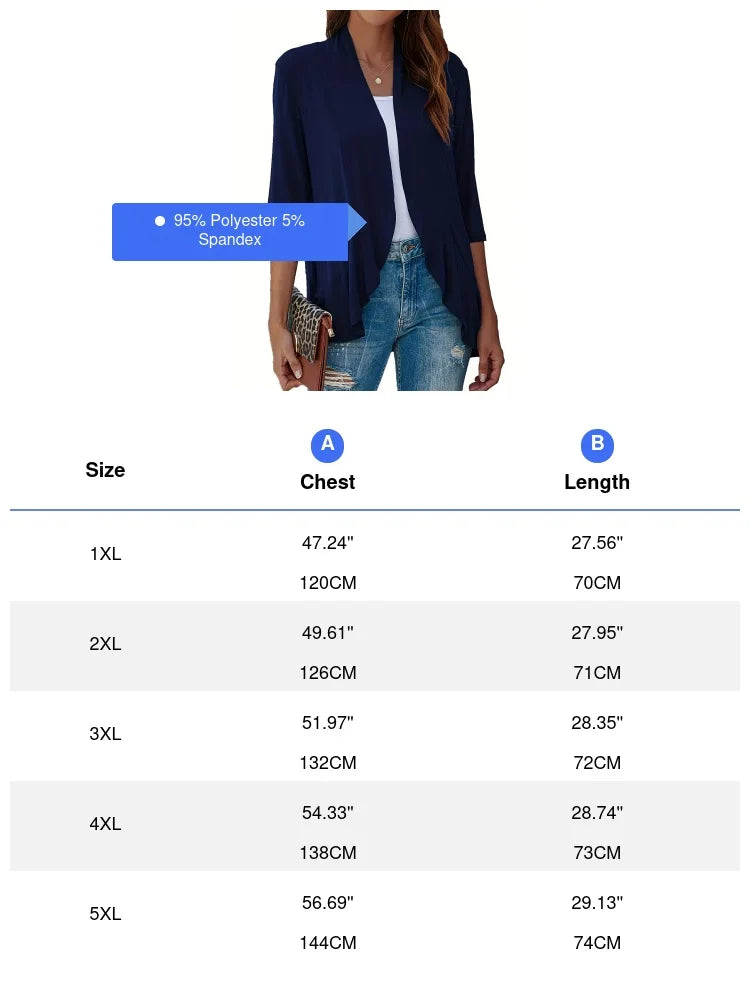The image size is (750, 1000).
Task: Click the Size column header
Action: 105,470
